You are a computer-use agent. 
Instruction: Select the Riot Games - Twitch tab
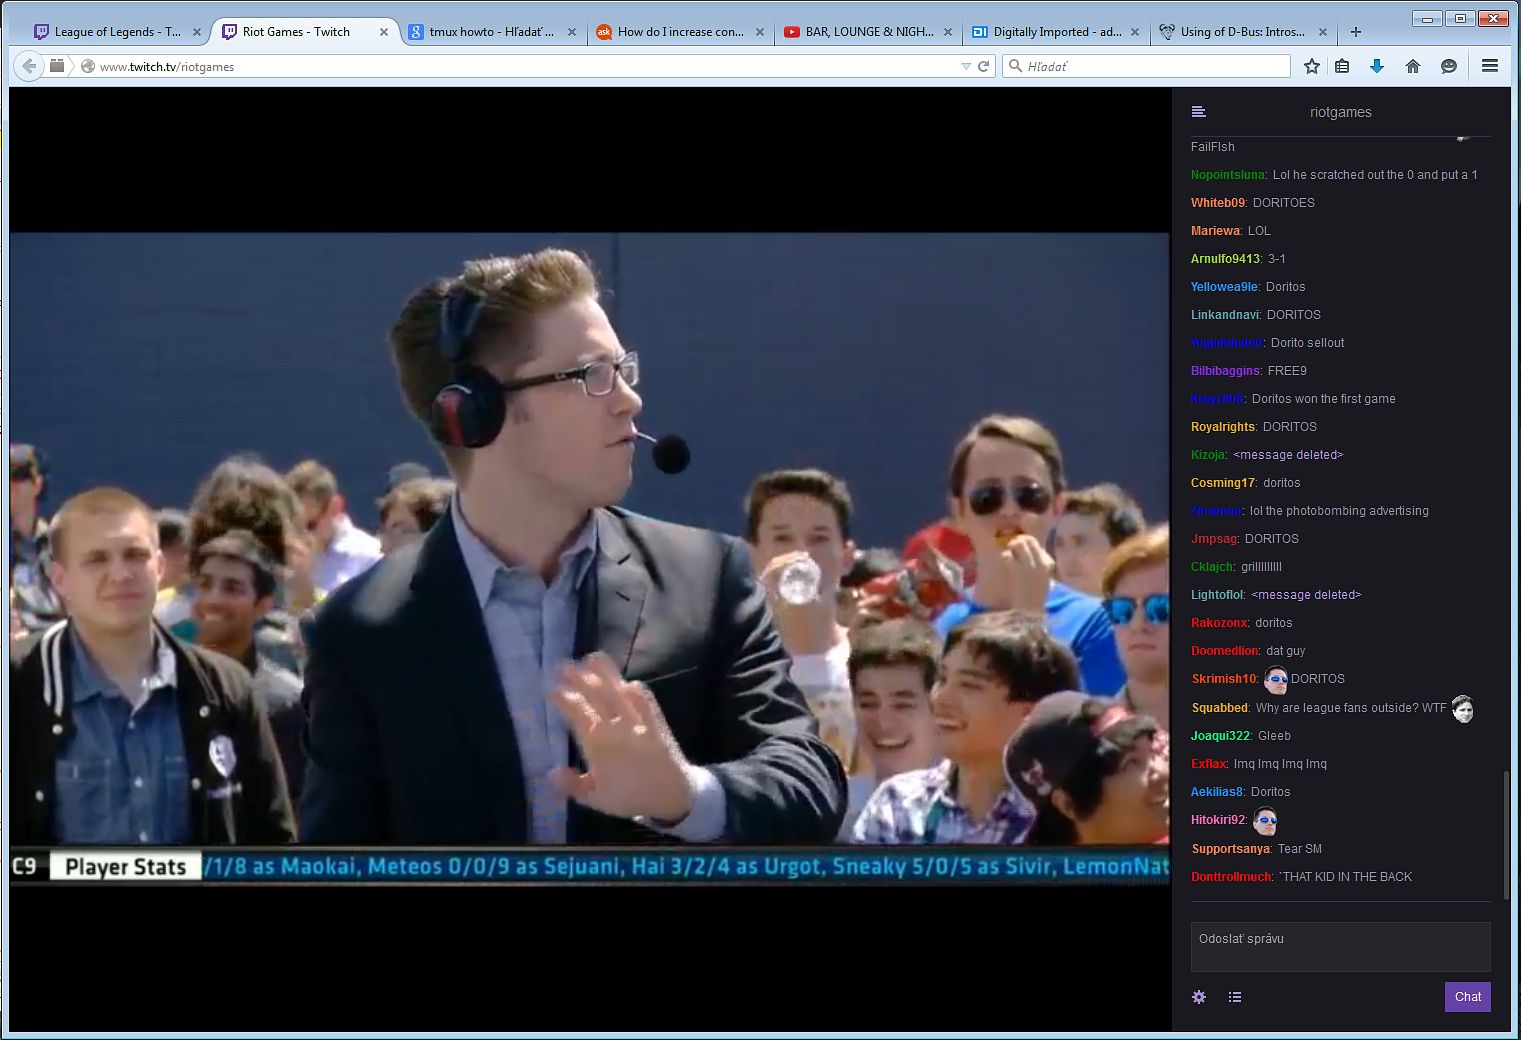[x=305, y=32]
